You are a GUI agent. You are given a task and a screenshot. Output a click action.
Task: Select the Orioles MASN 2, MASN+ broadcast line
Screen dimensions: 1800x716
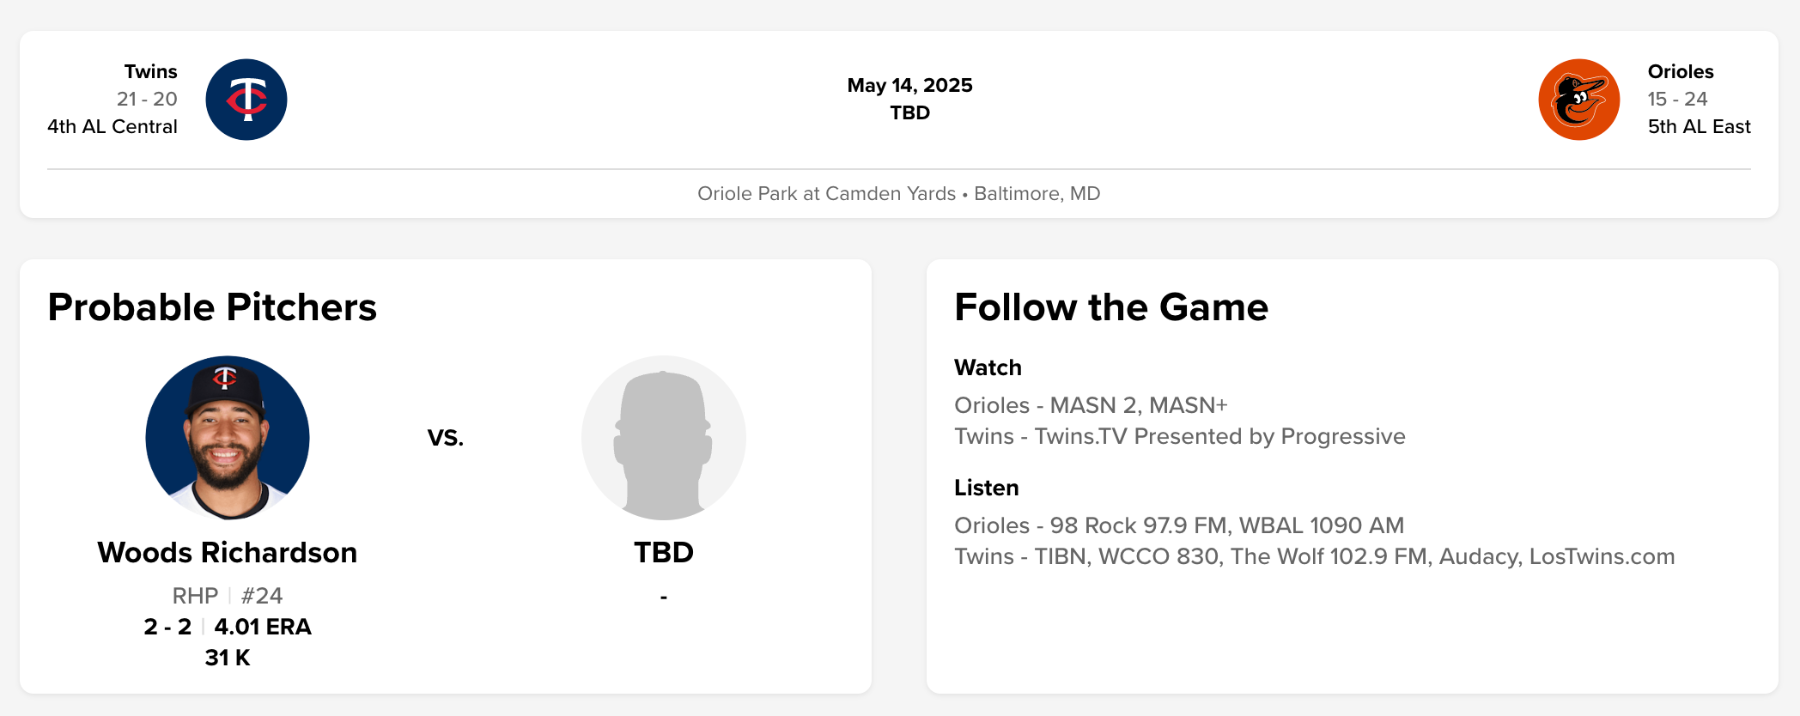[1090, 405]
